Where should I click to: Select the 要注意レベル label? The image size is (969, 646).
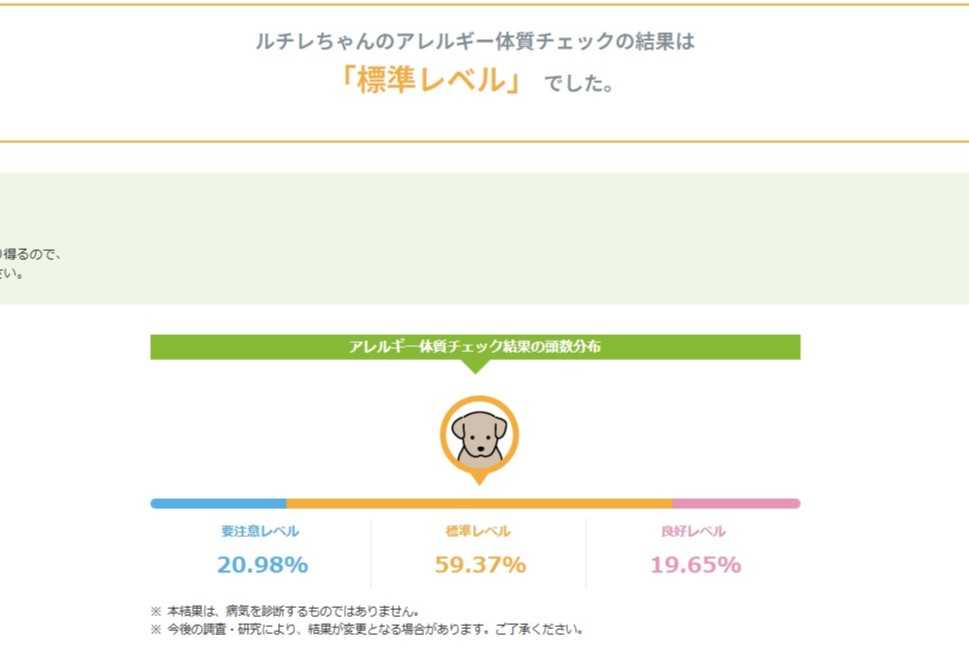(260, 532)
